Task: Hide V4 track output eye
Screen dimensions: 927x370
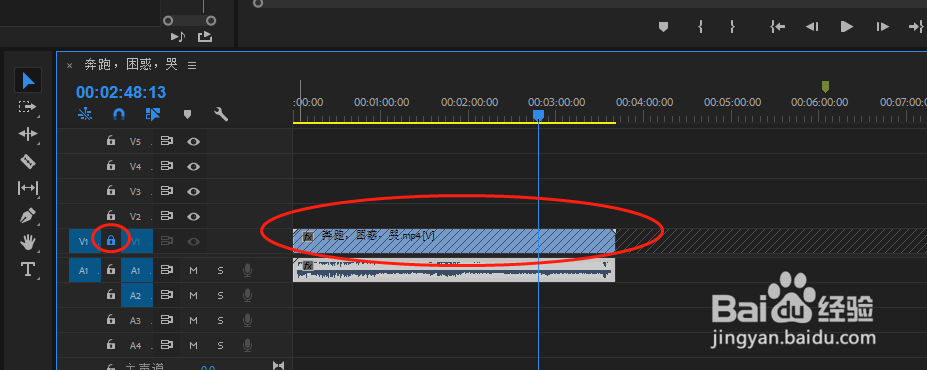Action: coord(193,167)
